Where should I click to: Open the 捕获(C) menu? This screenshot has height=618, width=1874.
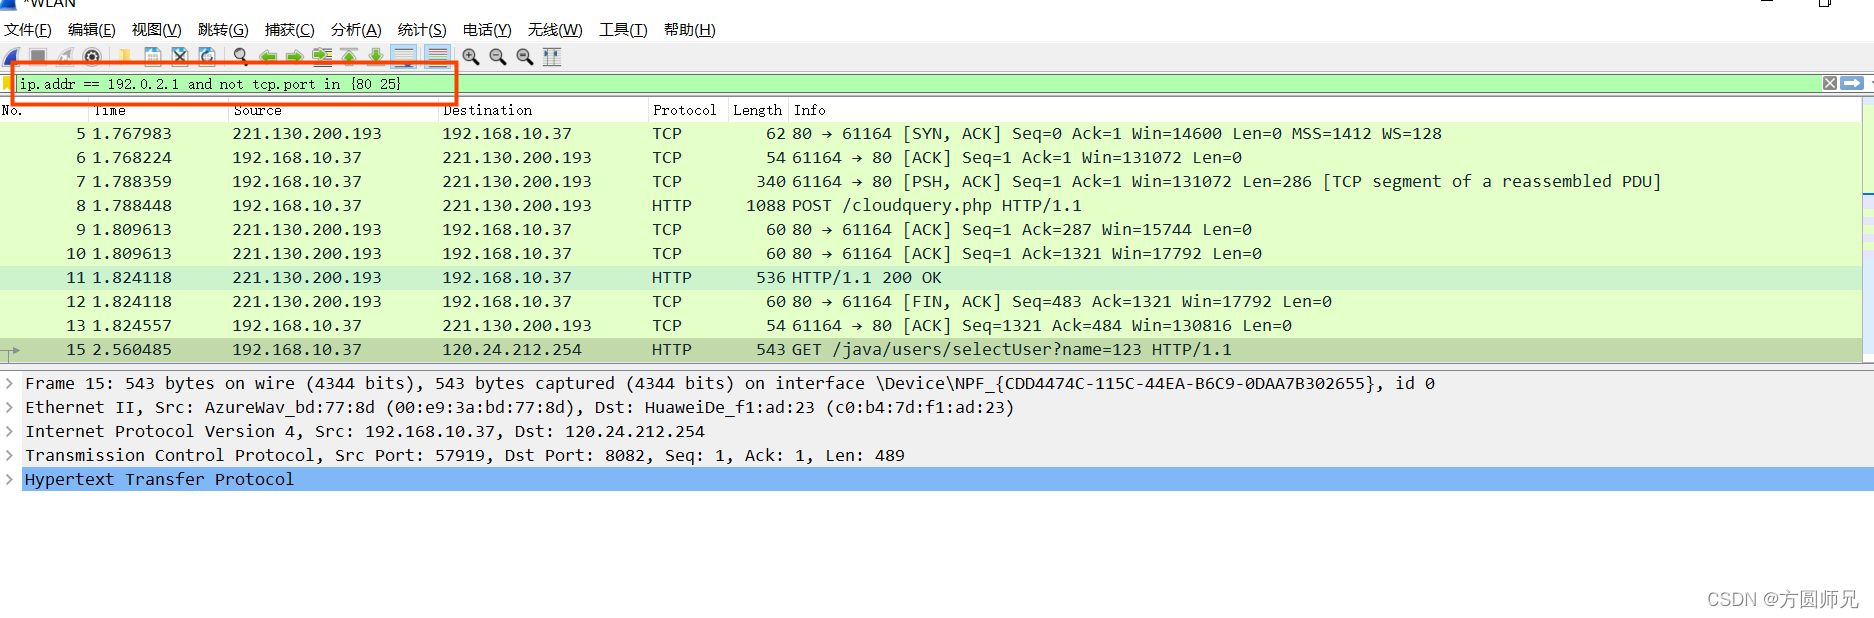click(289, 30)
